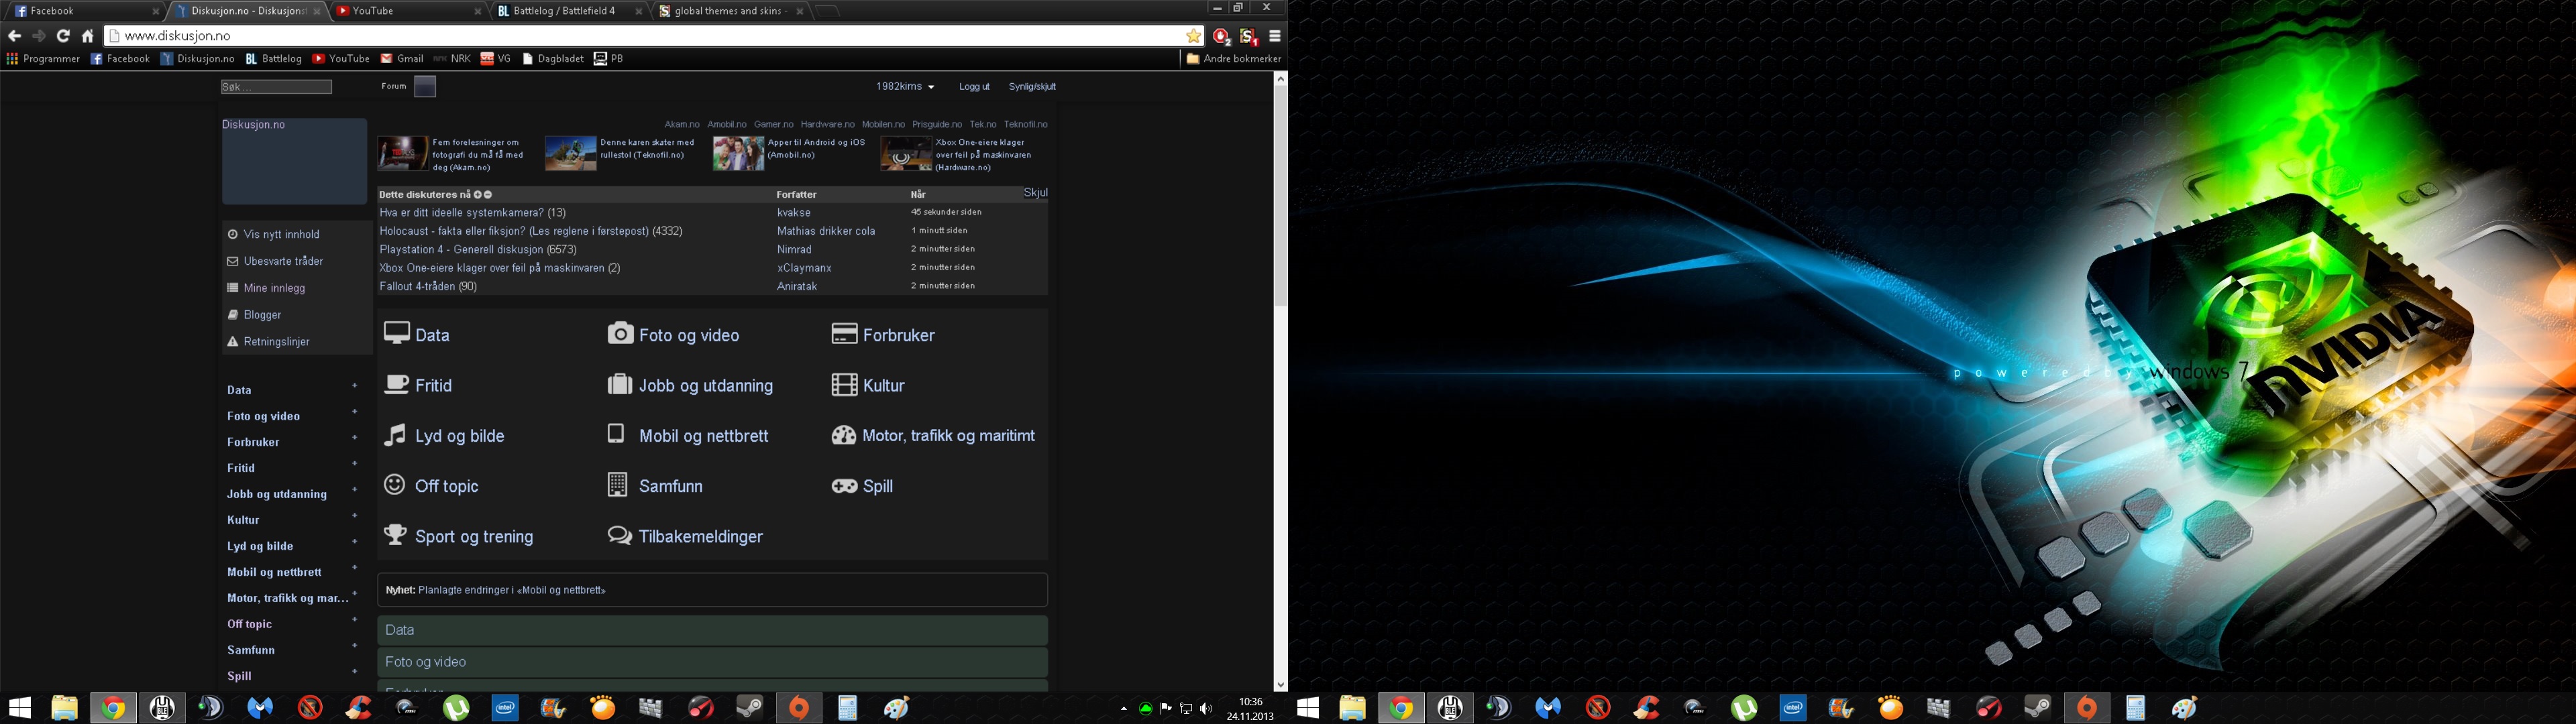Expand Jobb og utdanning in the sidebar
This screenshot has height=724, width=2576.
tap(355, 489)
